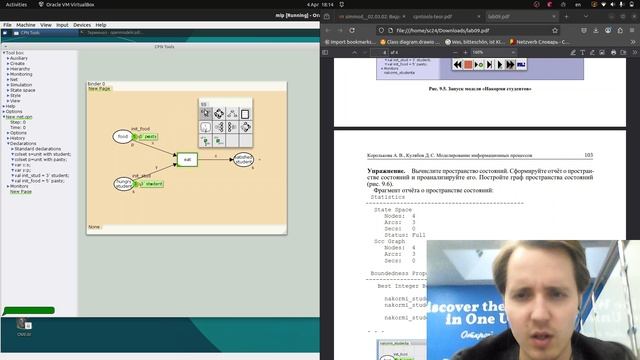Open VirtualBox Help menu
The height and width of the screenshot is (360, 640).
[x=101, y=25]
